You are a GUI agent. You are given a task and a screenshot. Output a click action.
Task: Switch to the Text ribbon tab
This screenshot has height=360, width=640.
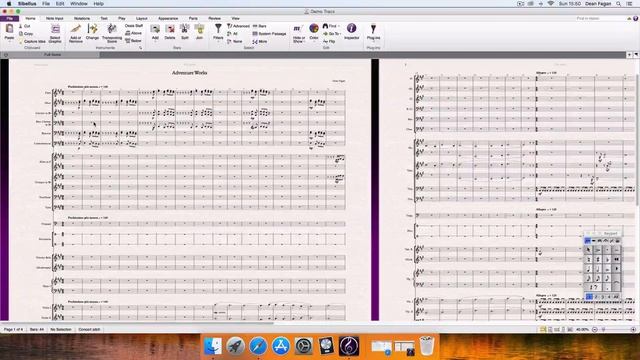(104, 18)
